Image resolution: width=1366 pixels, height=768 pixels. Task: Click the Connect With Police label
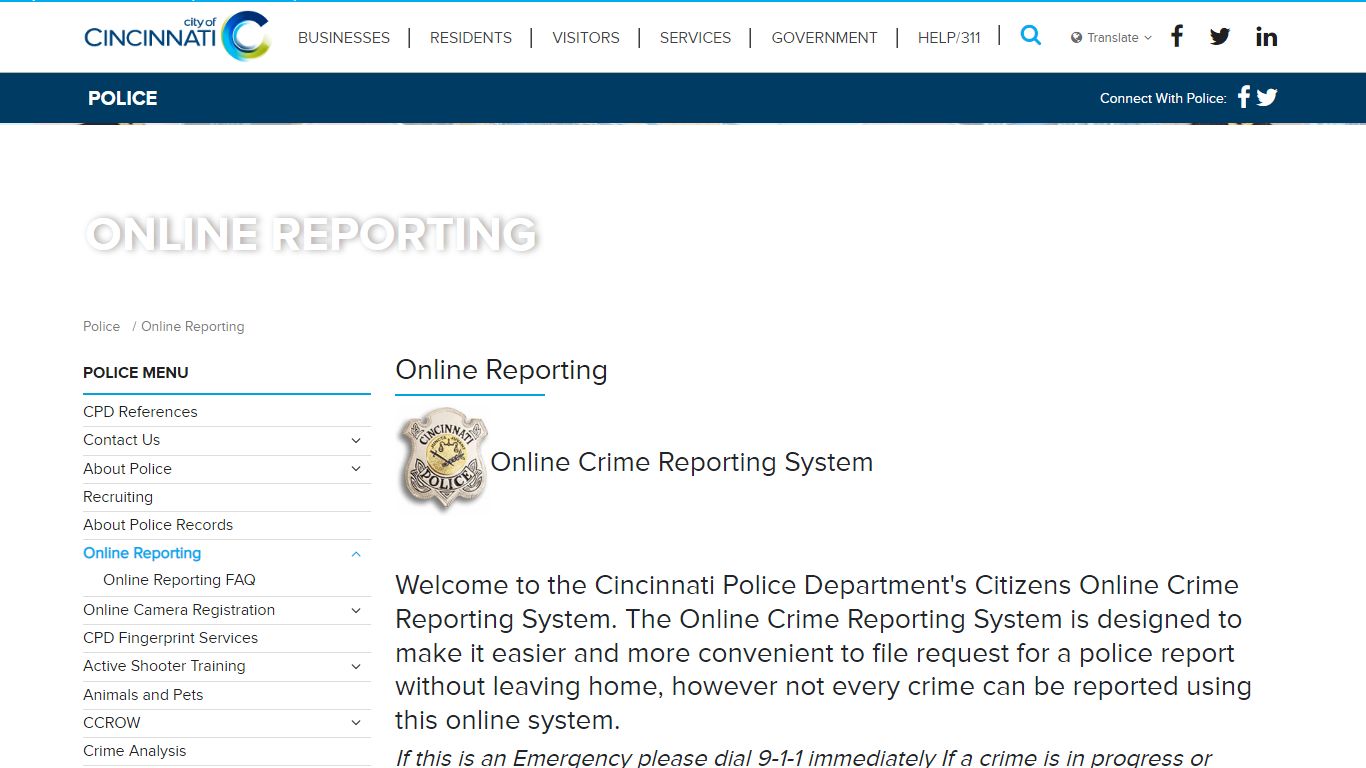1163,98
